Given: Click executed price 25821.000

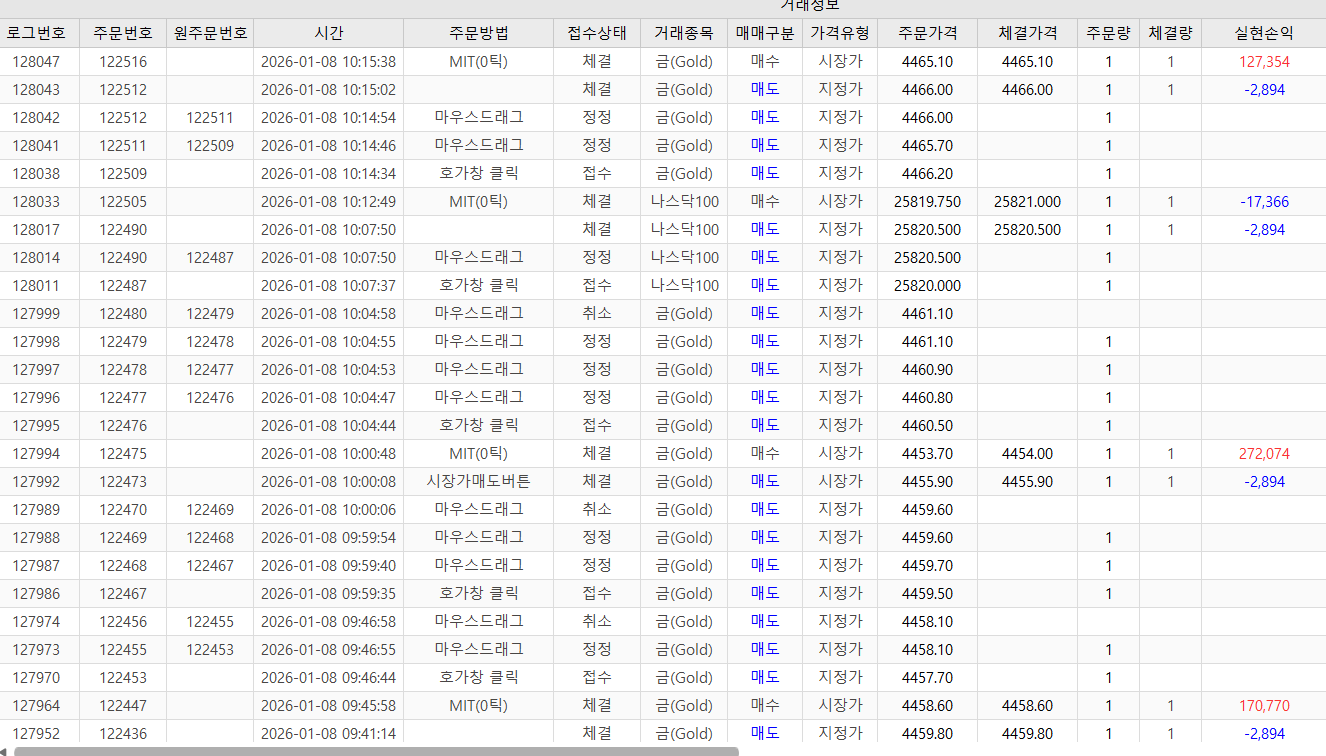Looking at the screenshot, I should point(1027,201).
